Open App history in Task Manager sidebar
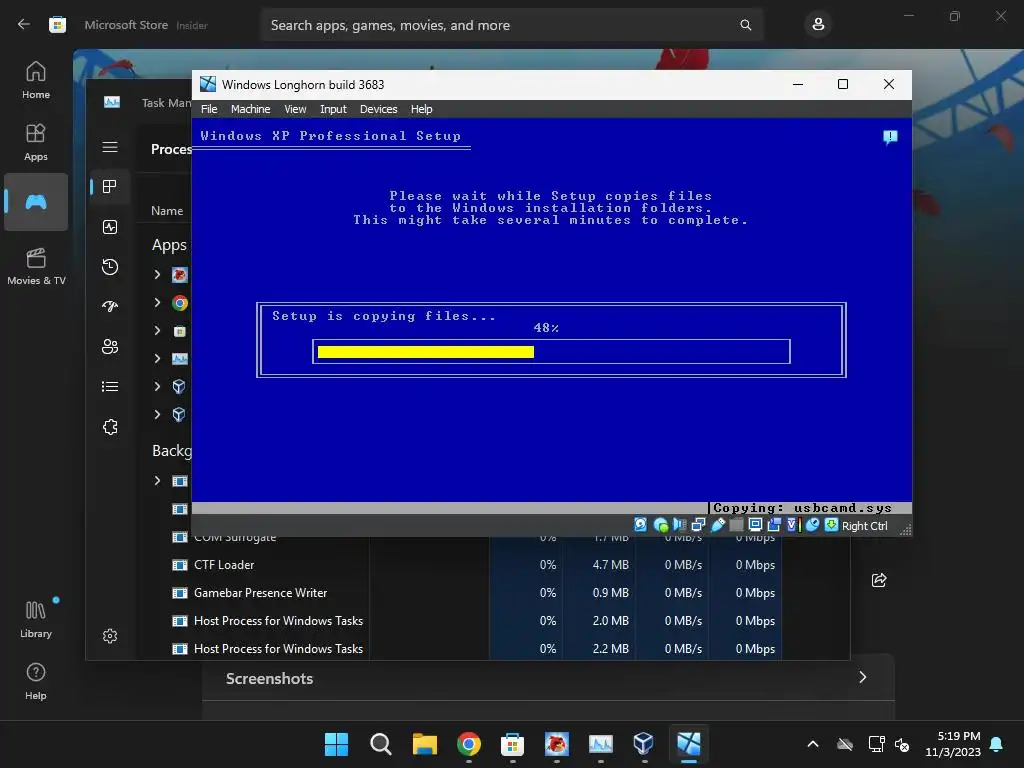Viewport: 1024px width, 768px height. pos(110,266)
